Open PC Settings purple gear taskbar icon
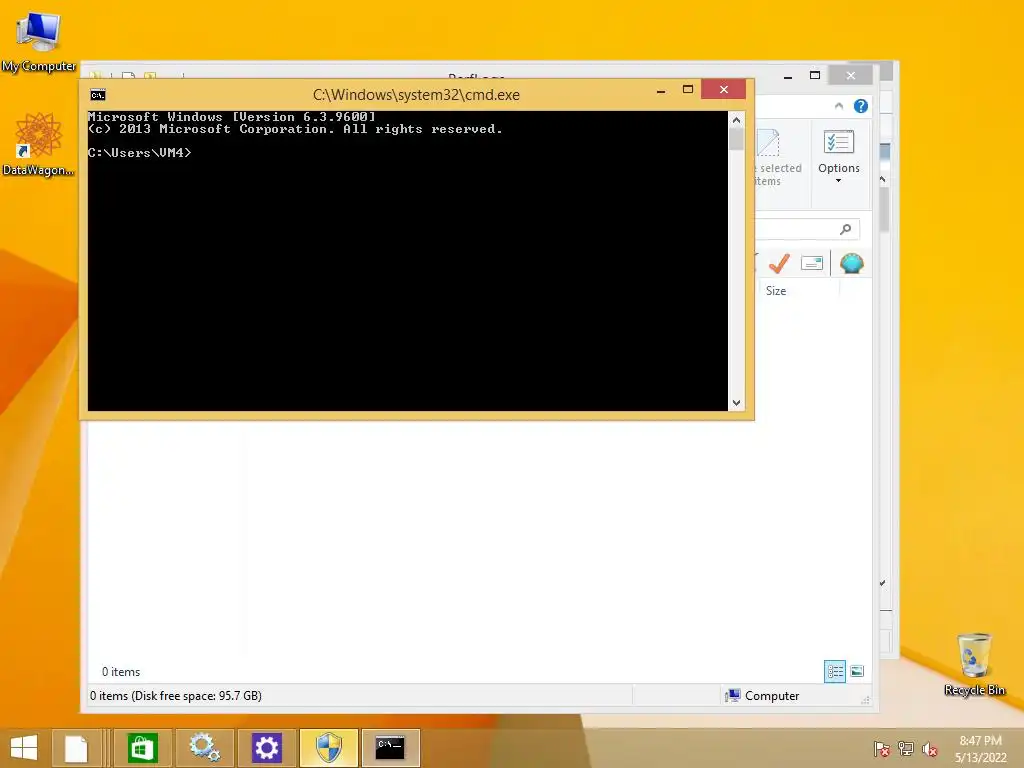1024x768 pixels. (266, 748)
